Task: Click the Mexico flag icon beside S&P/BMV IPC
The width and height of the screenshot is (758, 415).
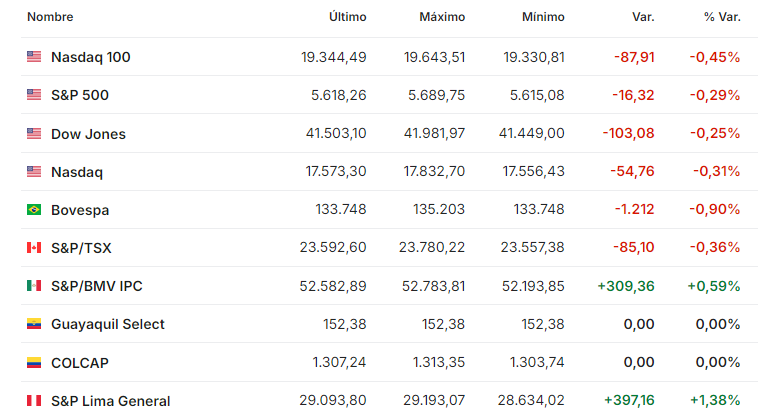Action: click(34, 285)
